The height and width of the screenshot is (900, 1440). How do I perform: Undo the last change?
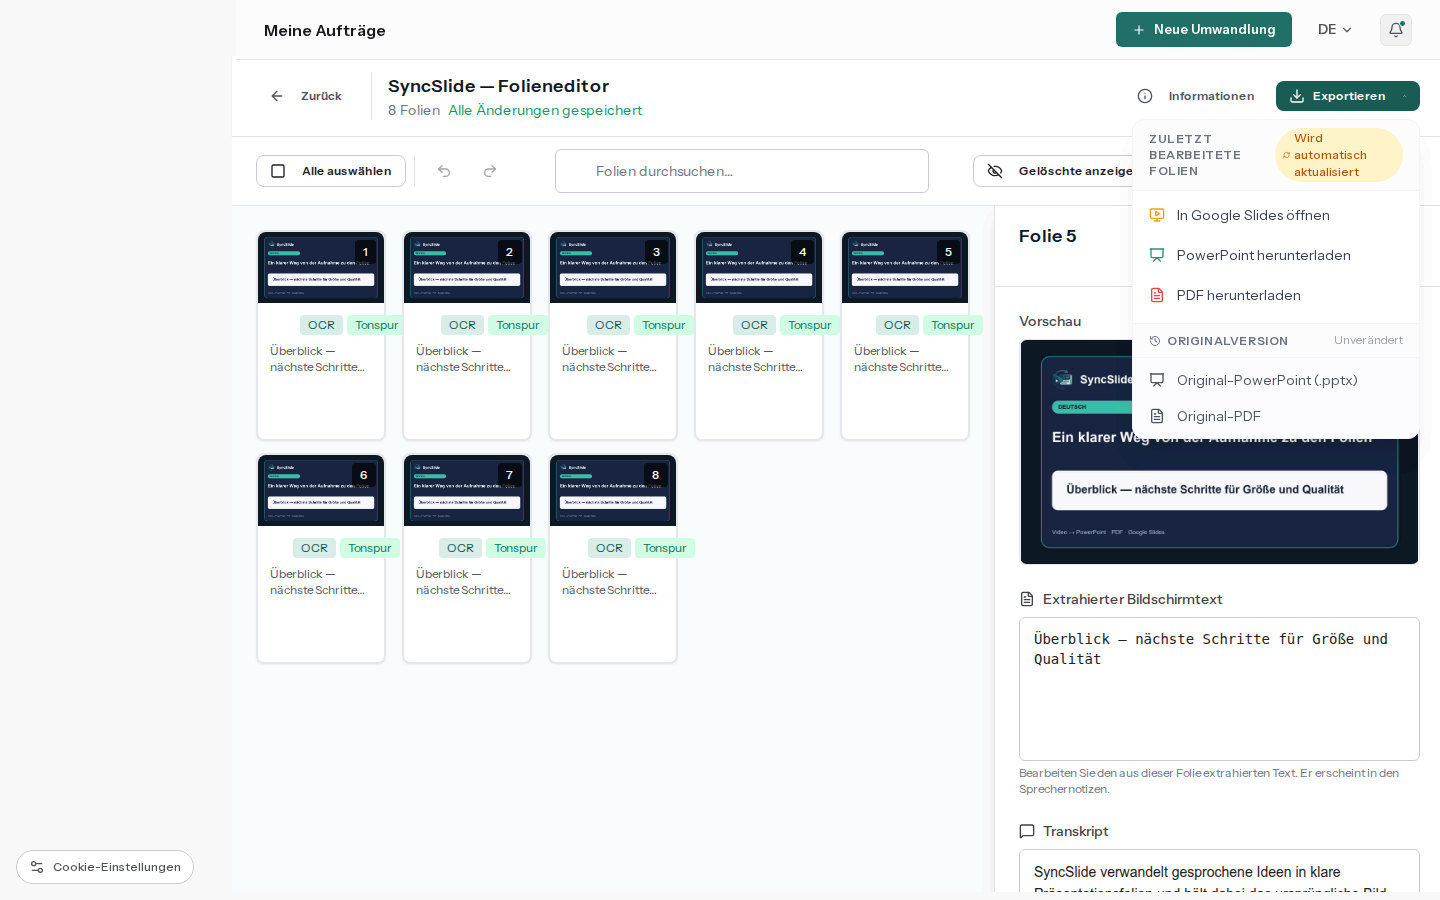[x=444, y=171]
